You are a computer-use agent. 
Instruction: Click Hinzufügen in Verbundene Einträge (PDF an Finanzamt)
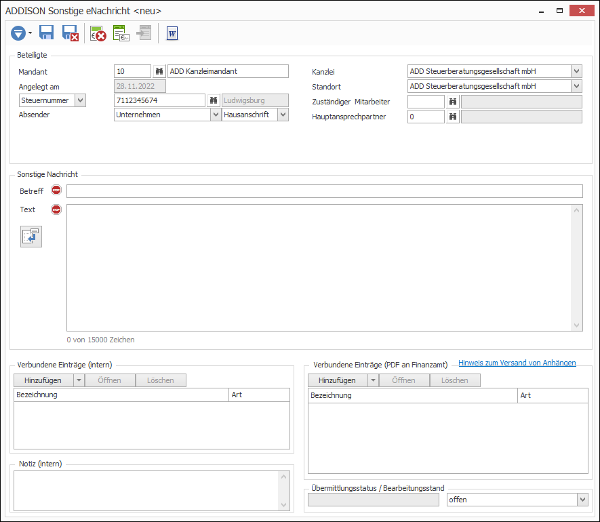point(338,380)
